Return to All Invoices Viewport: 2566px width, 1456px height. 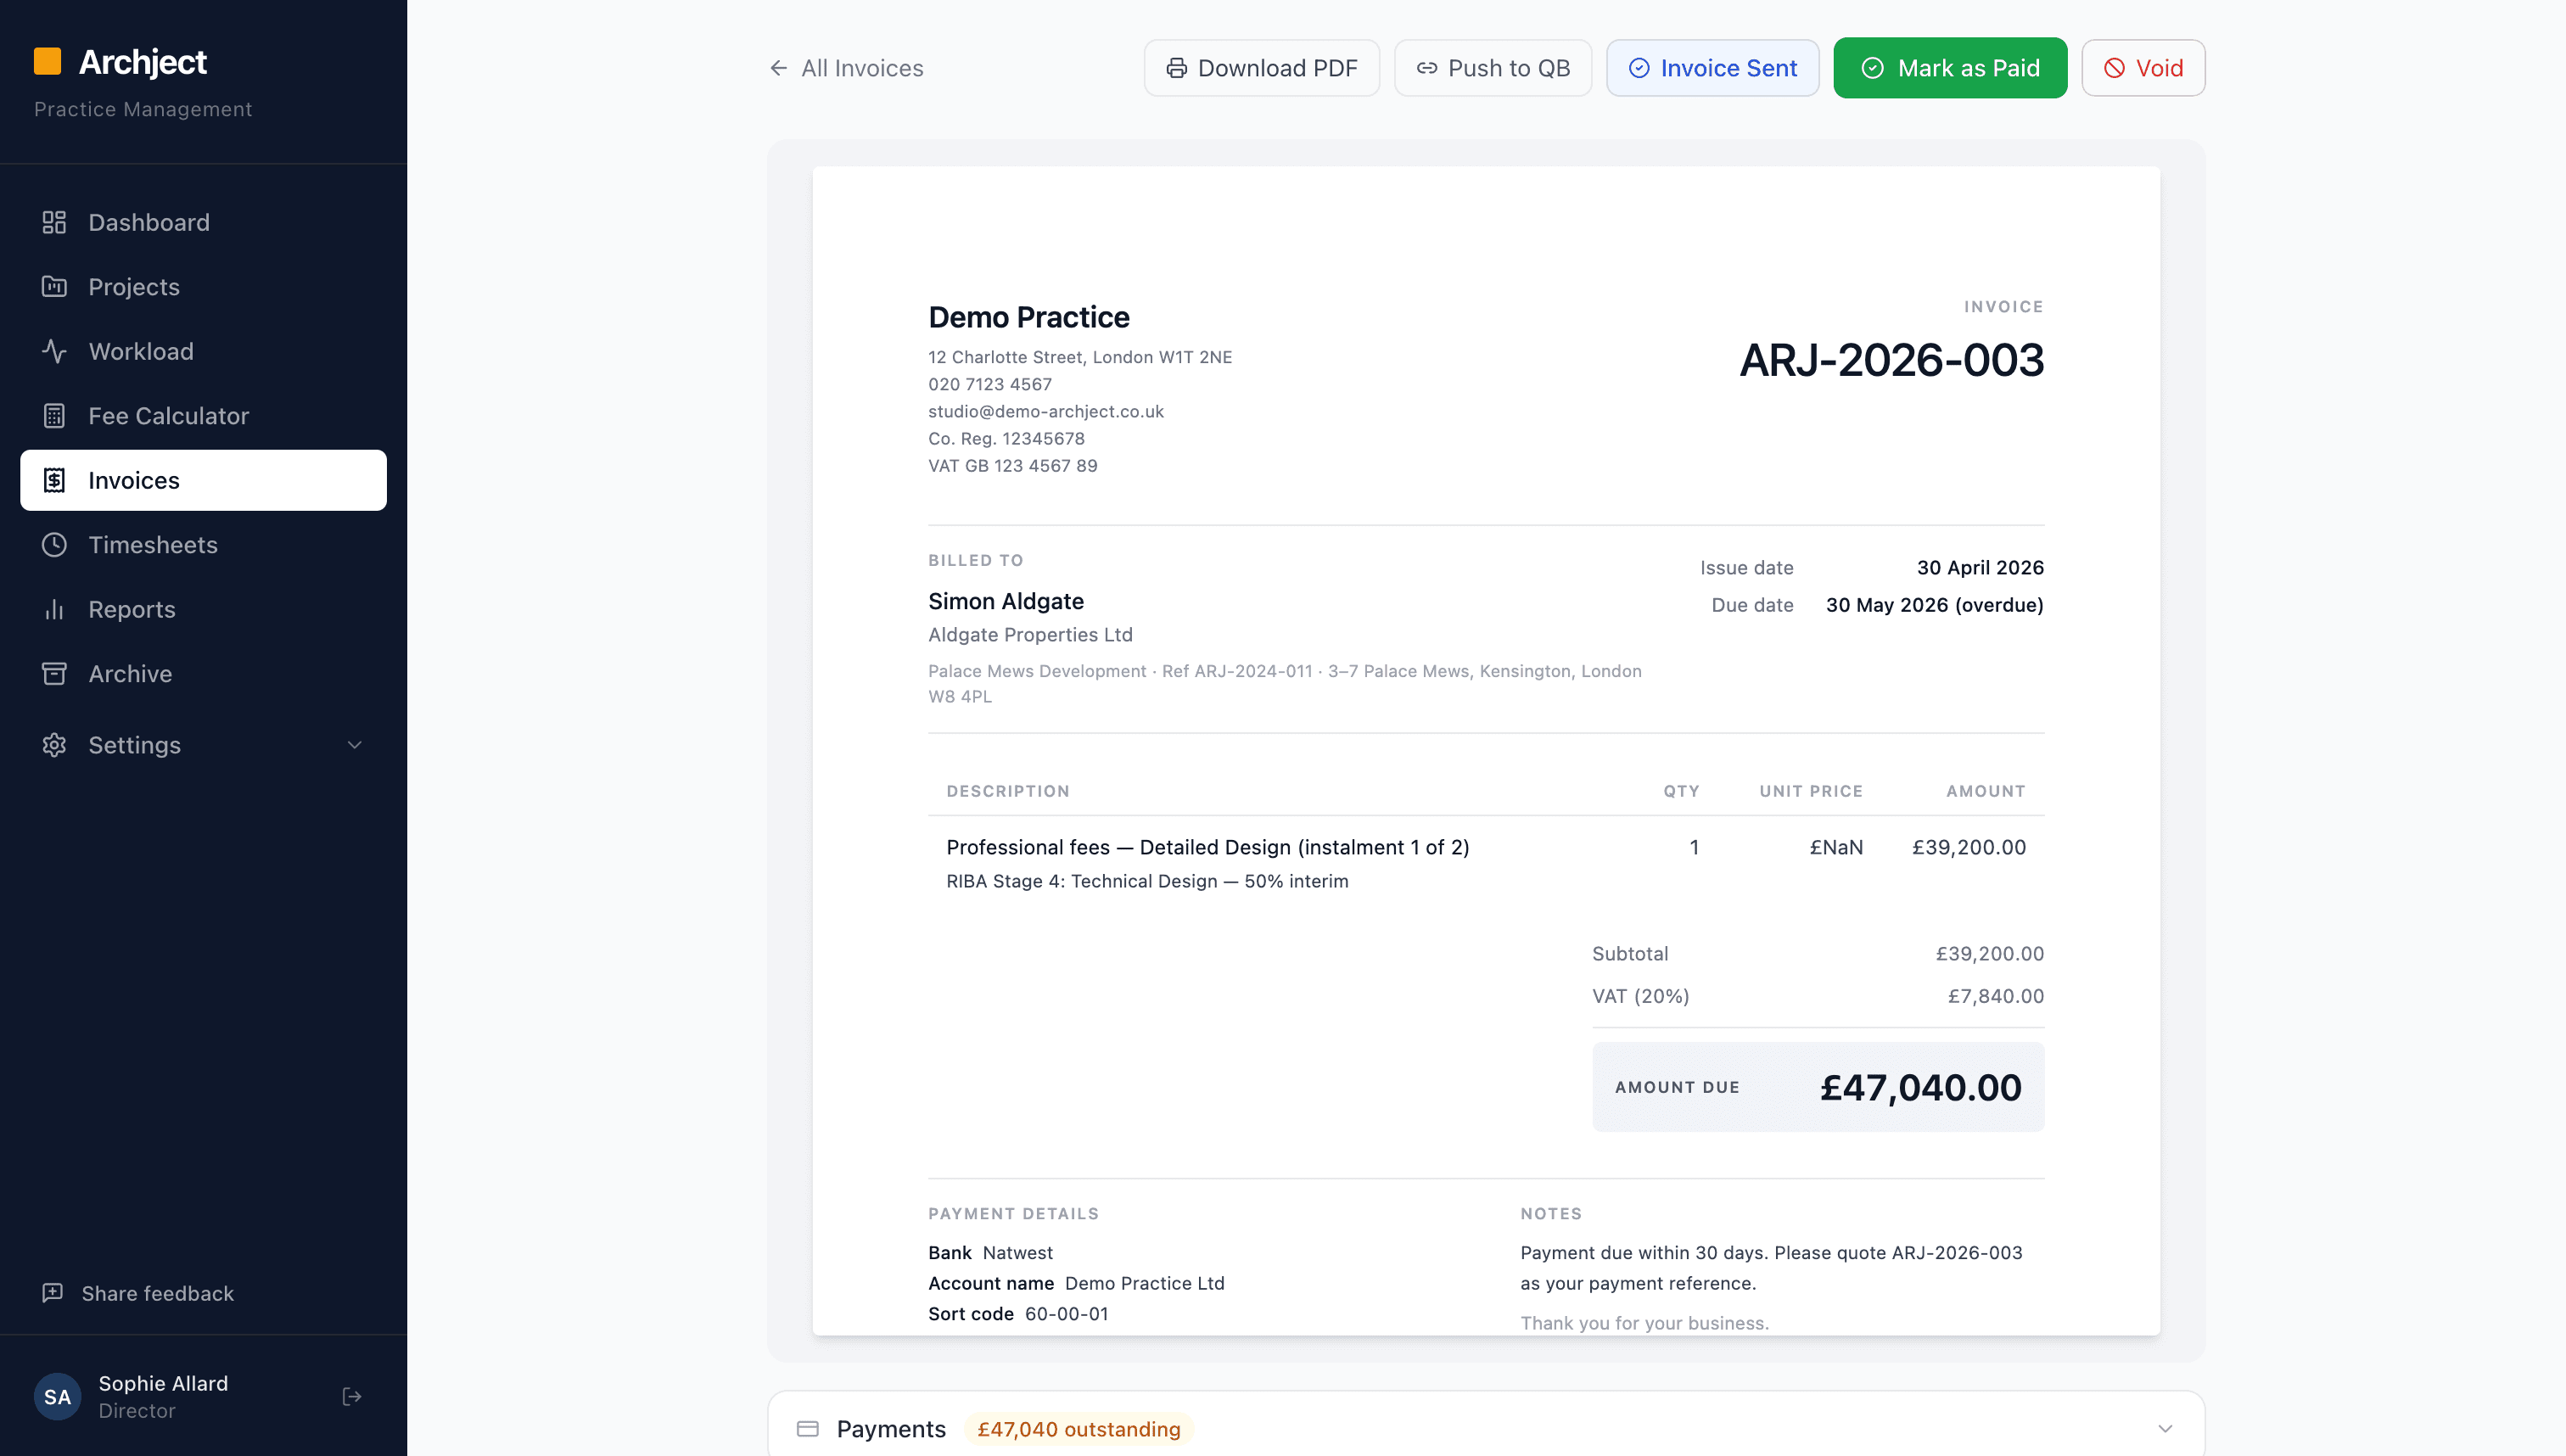click(x=846, y=68)
